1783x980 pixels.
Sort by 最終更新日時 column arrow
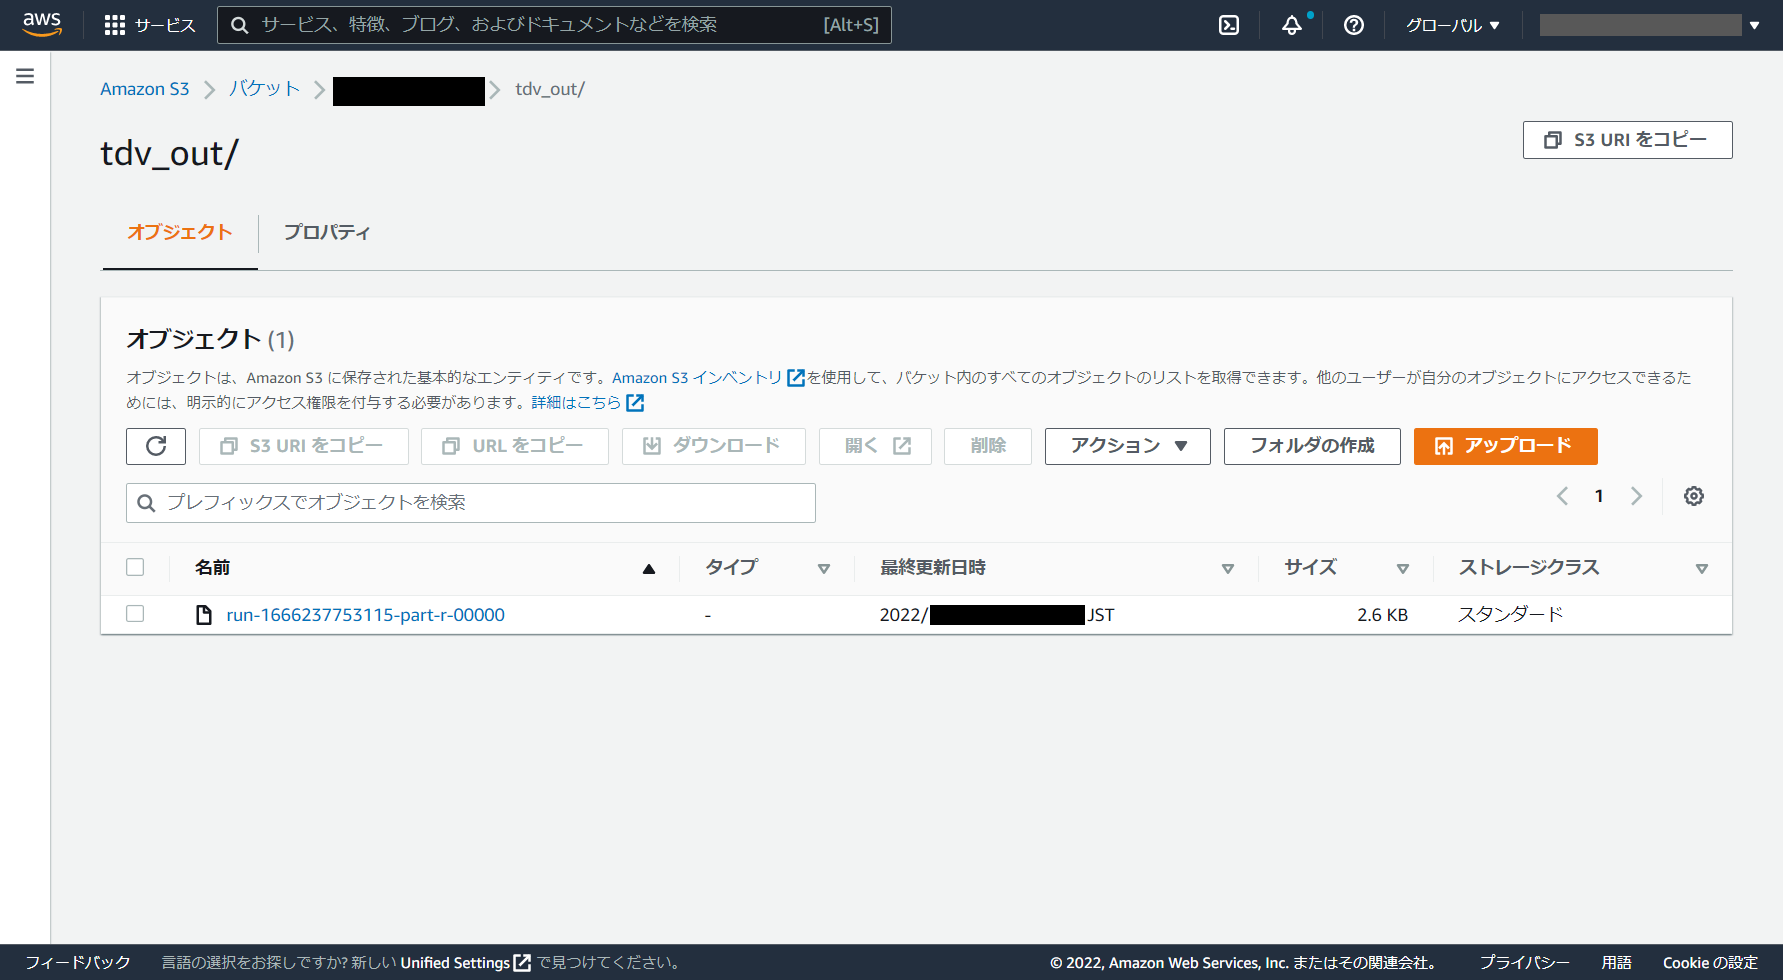click(x=1228, y=569)
